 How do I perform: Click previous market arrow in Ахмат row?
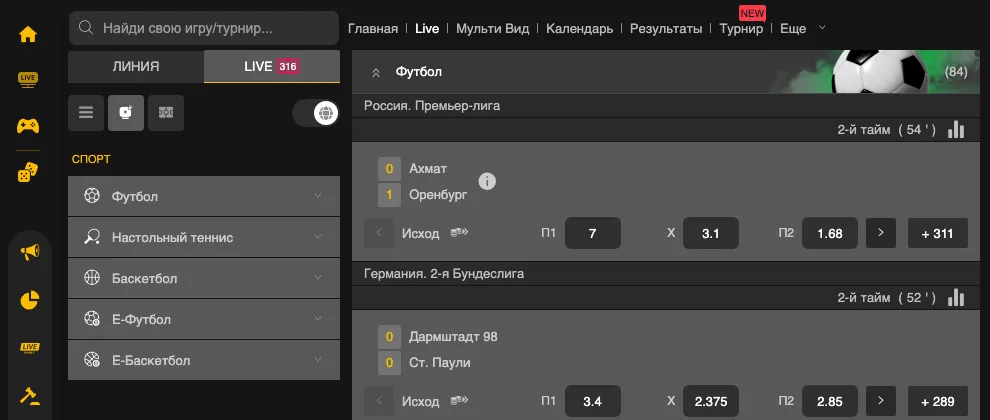(379, 233)
